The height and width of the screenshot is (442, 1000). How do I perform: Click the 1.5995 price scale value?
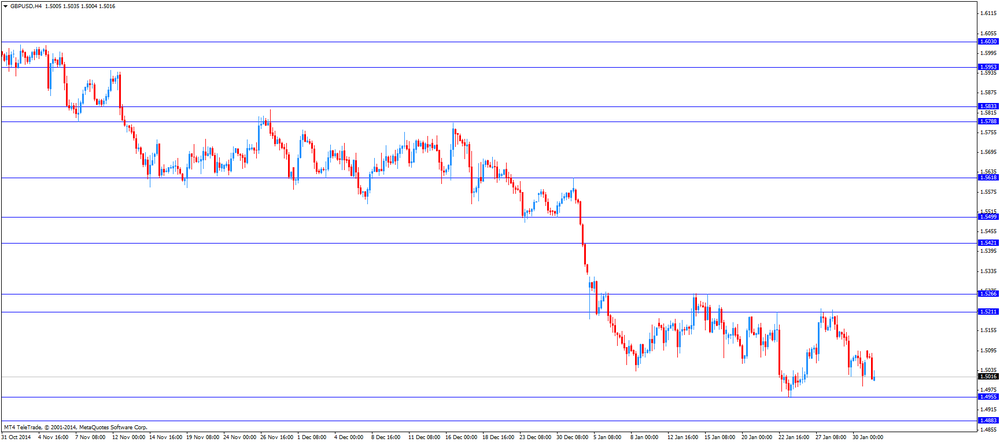(989, 53)
